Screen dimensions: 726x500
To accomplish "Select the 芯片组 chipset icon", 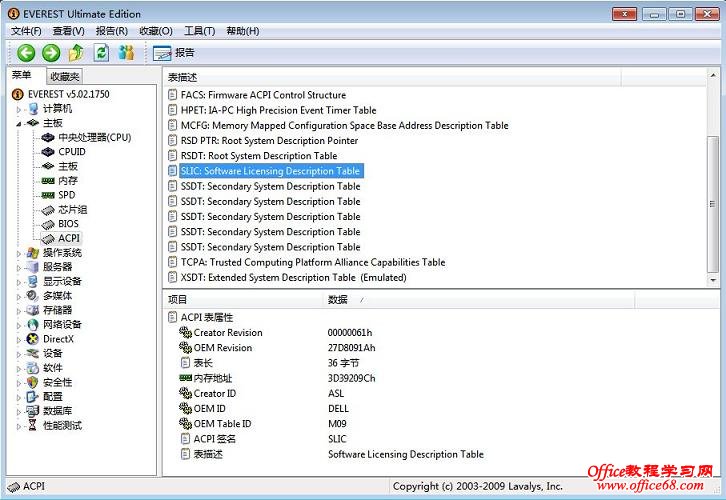I will tap(48, 210).
